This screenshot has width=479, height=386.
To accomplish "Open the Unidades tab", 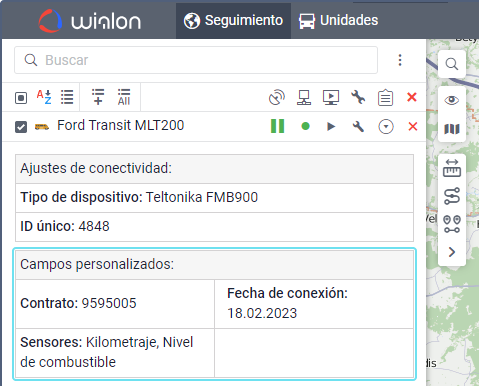I will pos(339,21).
